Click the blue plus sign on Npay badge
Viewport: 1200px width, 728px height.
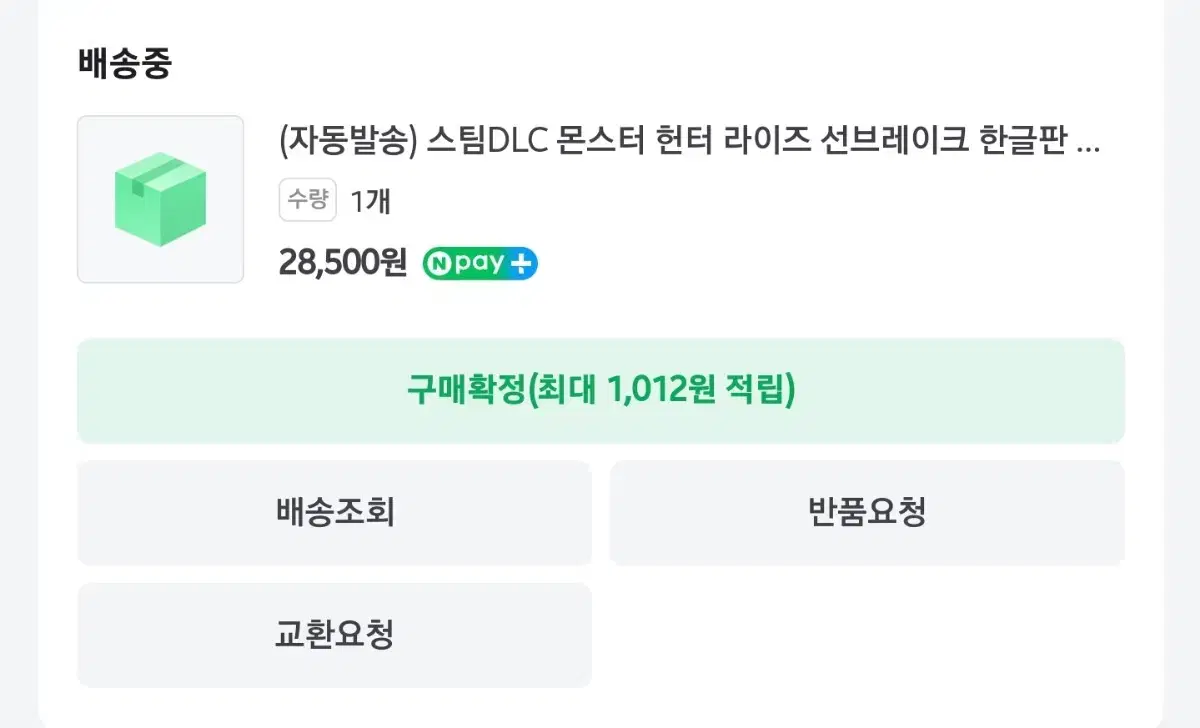(x=523, y=264)
